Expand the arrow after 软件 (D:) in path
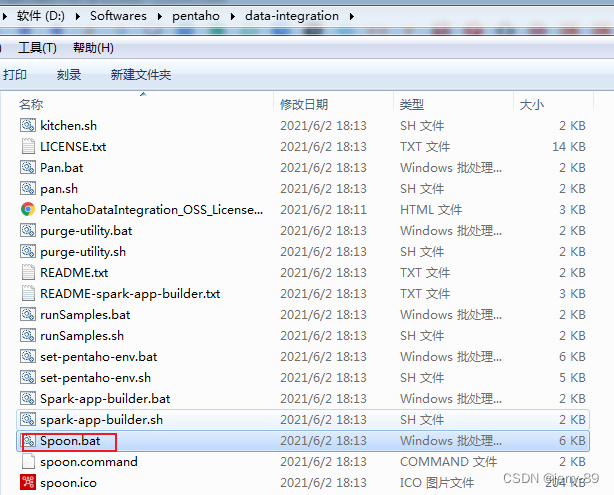This screenshot has height=495, width=614. pos(78,16)
